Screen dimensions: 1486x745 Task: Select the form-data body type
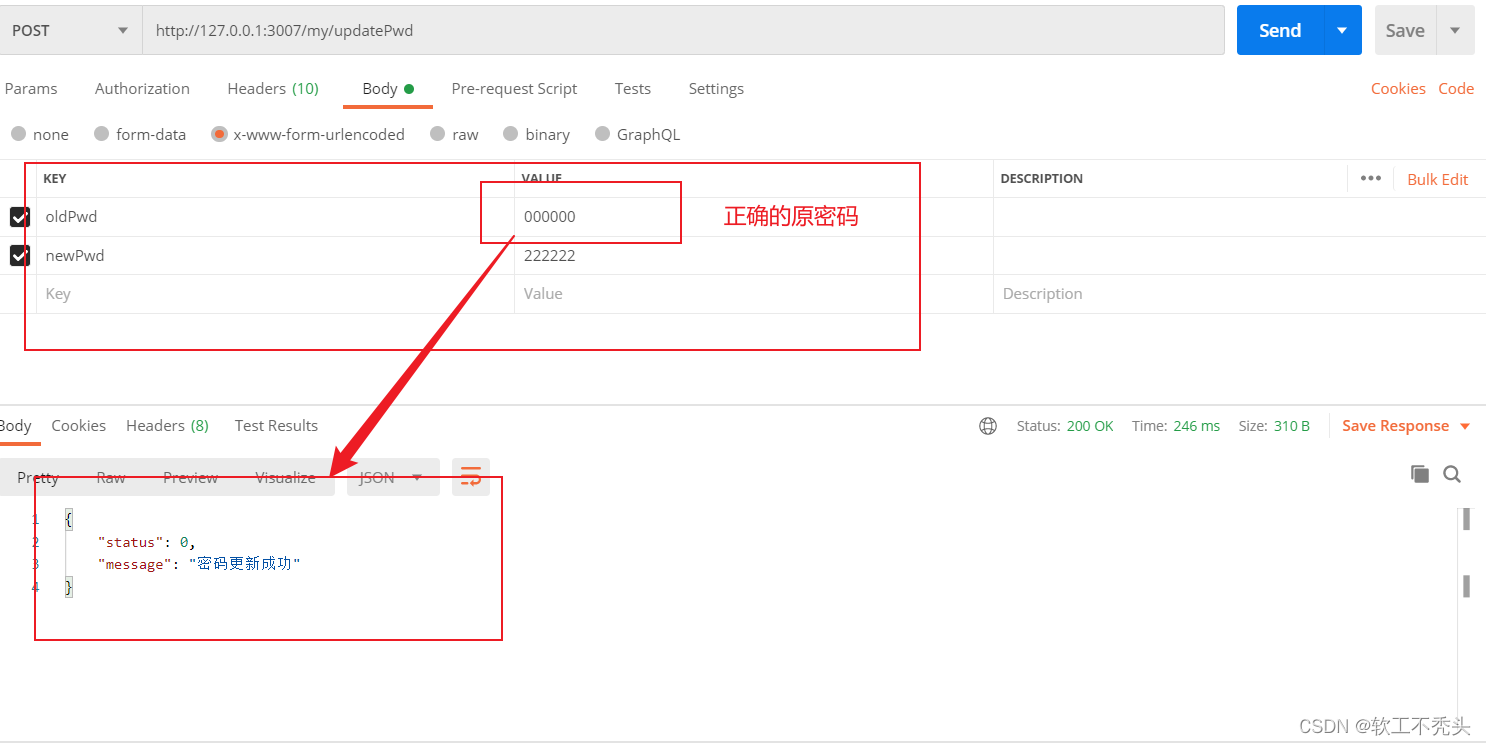tap(140, 134)
